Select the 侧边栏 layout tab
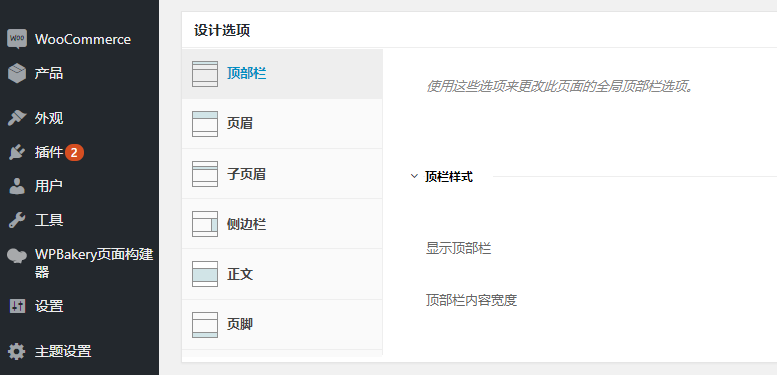The image size is (777, 375). click(x=282, y=224)
